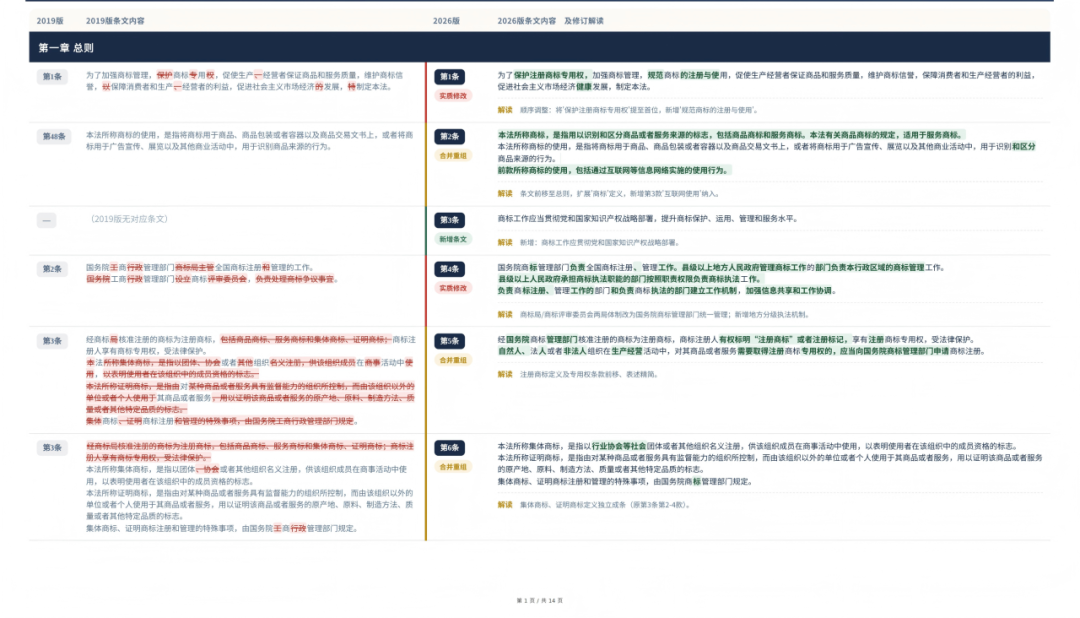Click the "第一章 总则" chapter heading
The width and height of the screenshot is (1080, 618).
[x=66, y=48]
